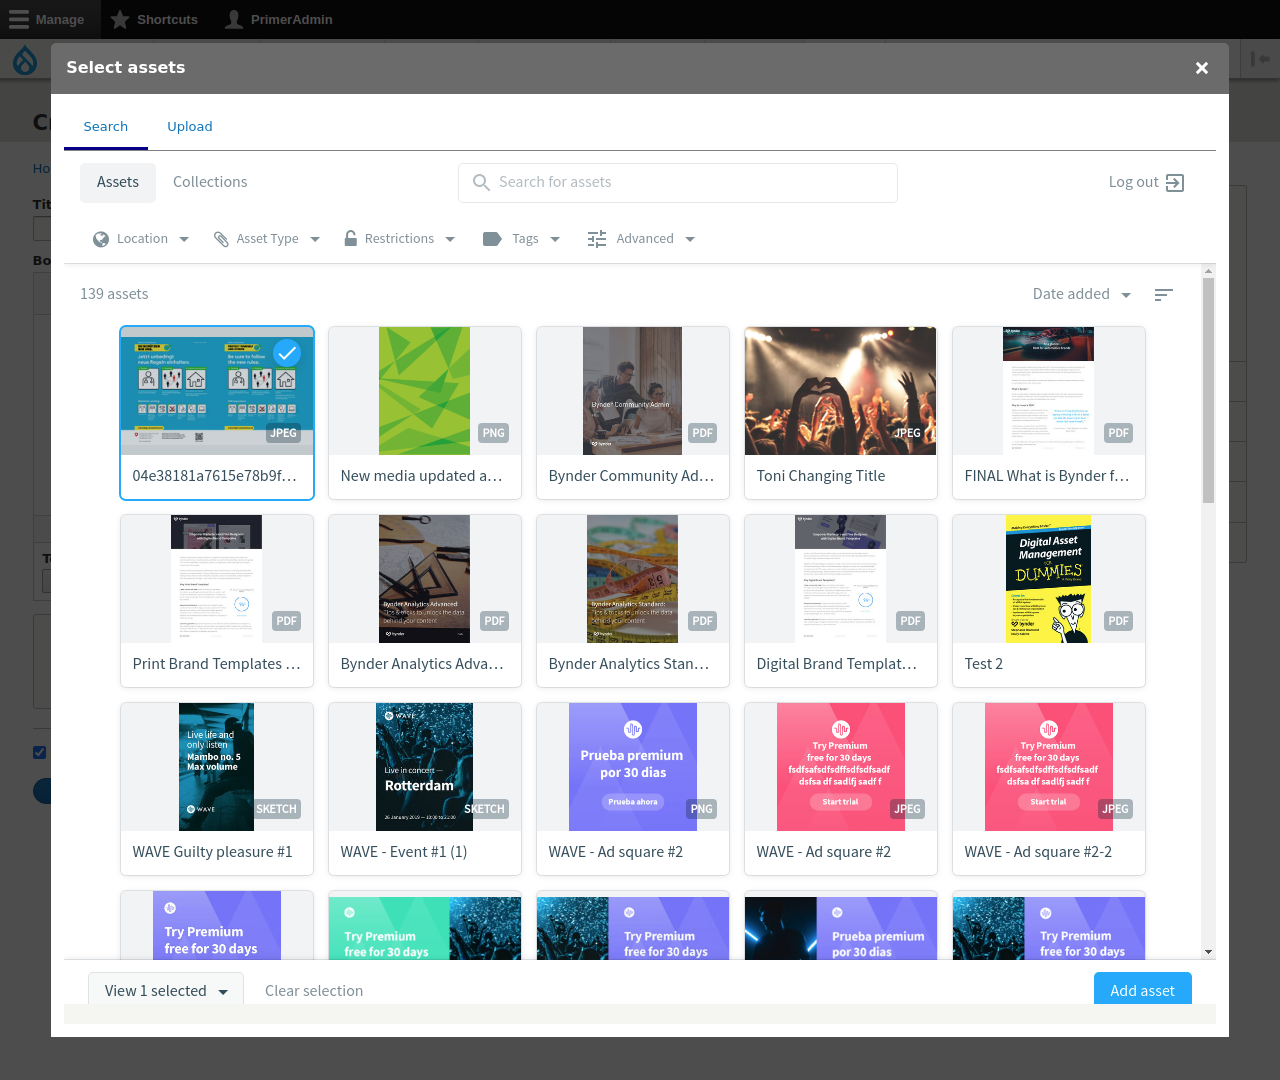Viewport: 1280px width, 1080px height.
Task: Select the Print Brand Templates PDF
Action: tap(217, 600)
